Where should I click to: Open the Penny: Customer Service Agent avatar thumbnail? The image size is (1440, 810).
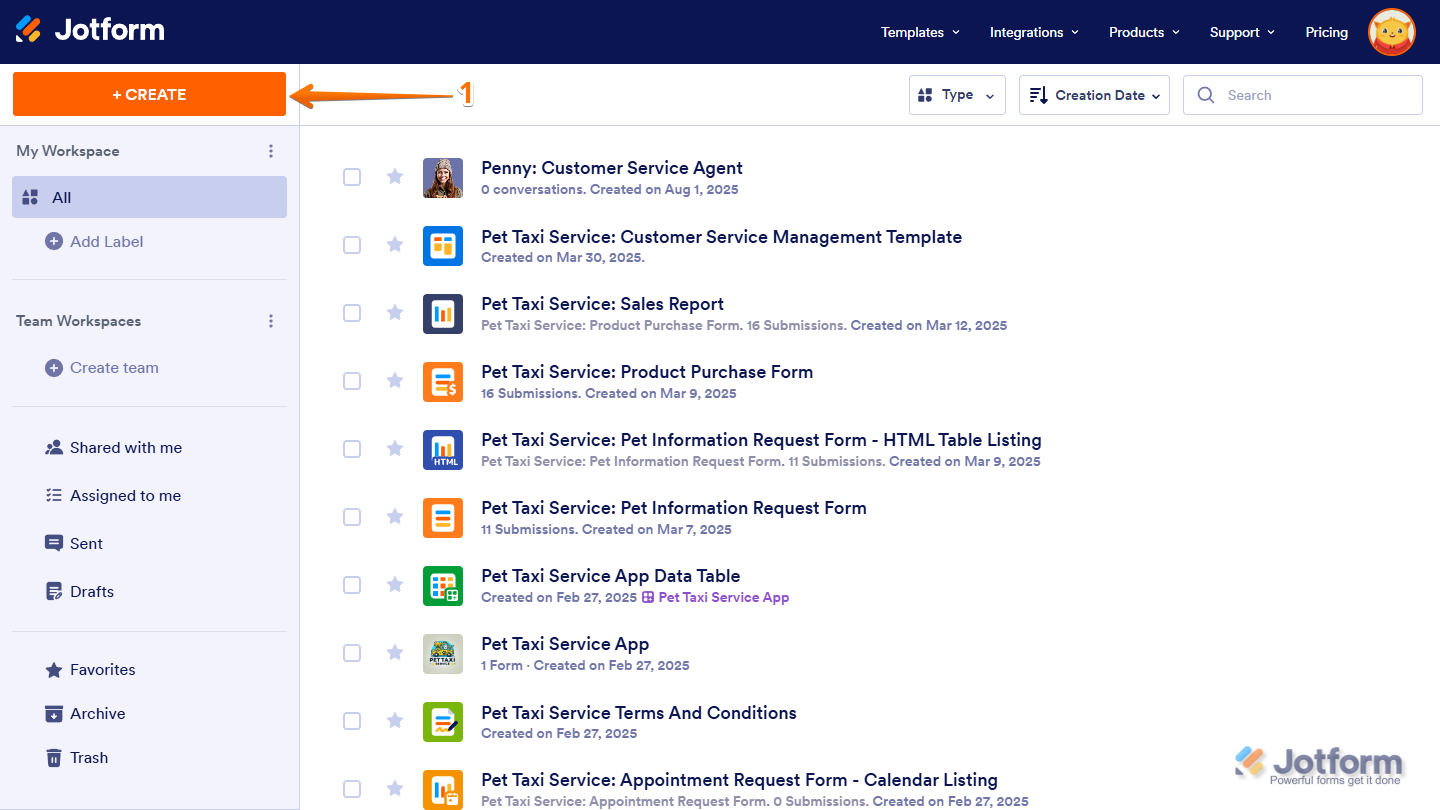[443, 177]
